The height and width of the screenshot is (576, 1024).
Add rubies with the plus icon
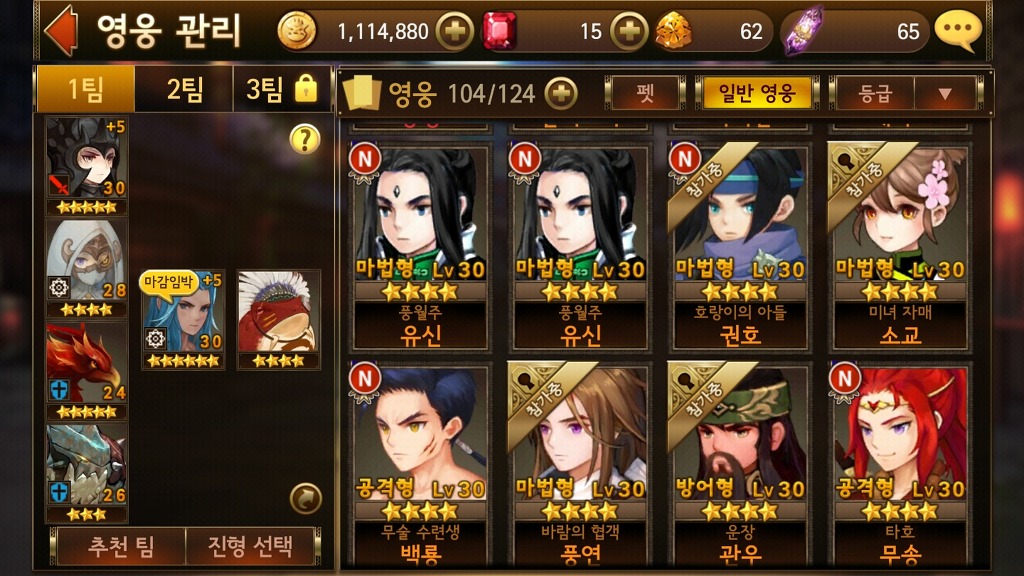coord(629,31)
